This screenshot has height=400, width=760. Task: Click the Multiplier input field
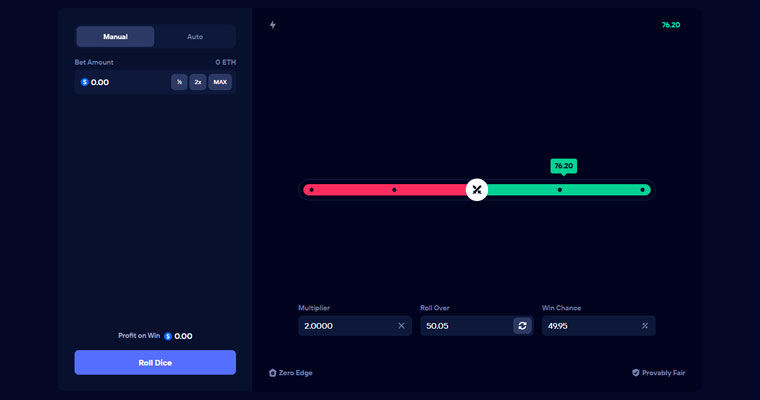(x=355, y=326)
